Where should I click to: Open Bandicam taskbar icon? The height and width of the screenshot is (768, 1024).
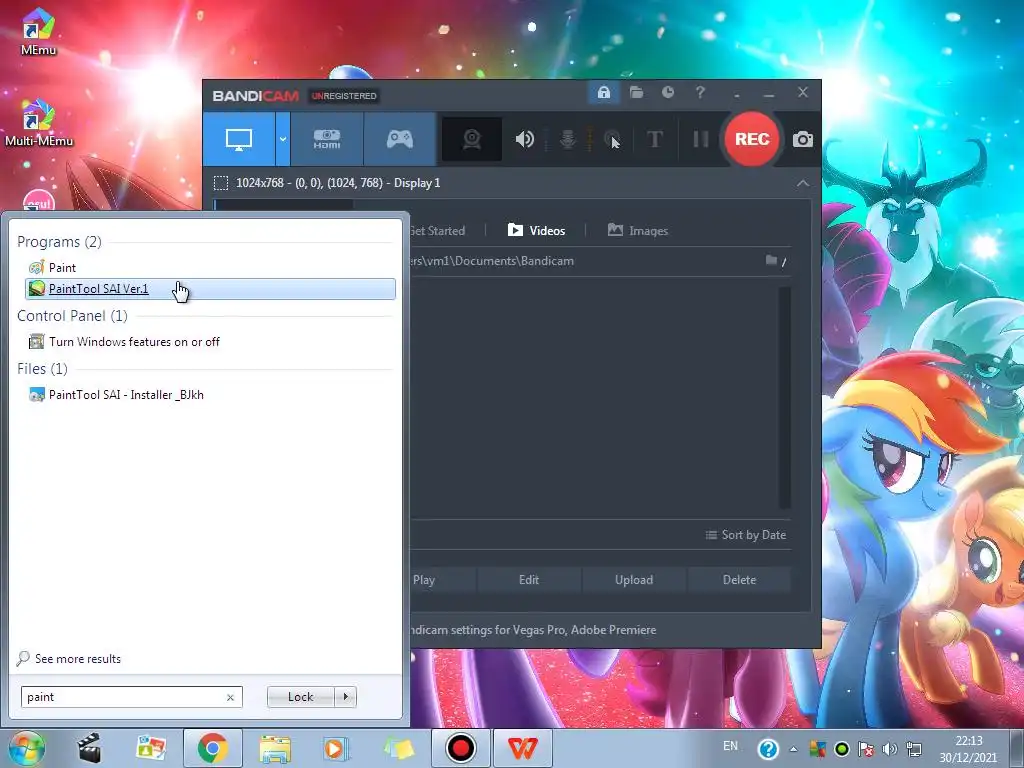click(460, 748)
